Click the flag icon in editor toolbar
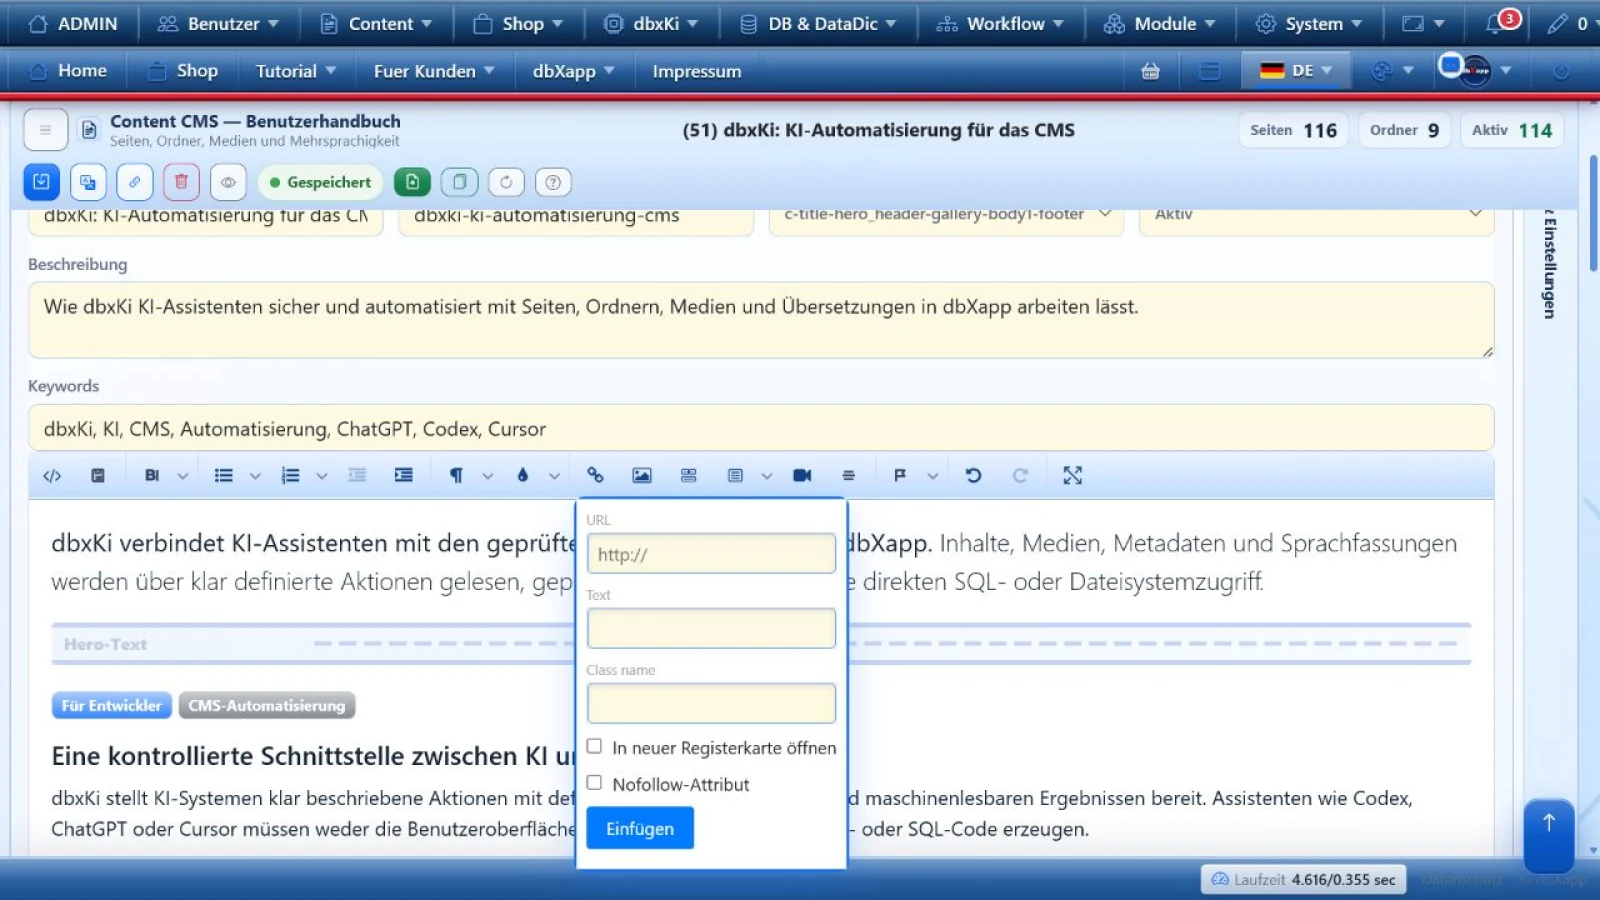Image resolution: width=1600 pixels, height=900 pixels. click(900, 476)
